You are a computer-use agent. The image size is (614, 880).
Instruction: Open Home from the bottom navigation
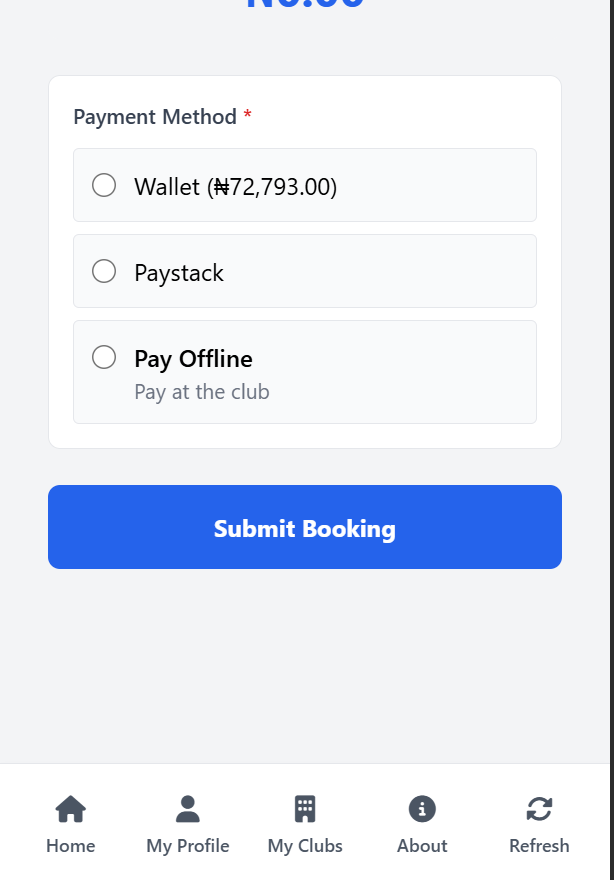tap(70, 825)
